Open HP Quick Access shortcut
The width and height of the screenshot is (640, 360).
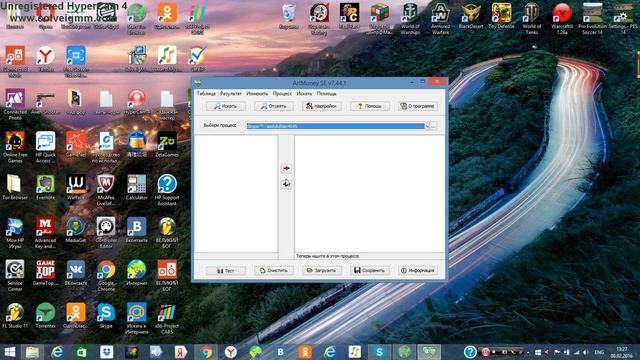[45, 147]
